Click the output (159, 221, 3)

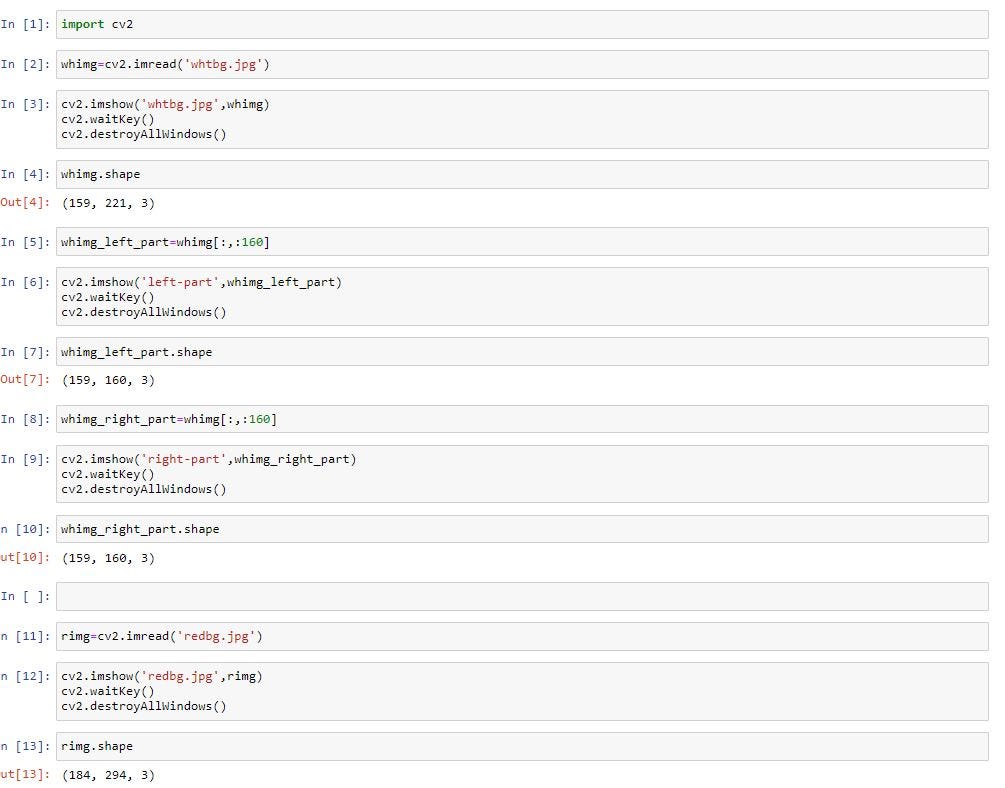pyautogui.click(x=108, y=203)
